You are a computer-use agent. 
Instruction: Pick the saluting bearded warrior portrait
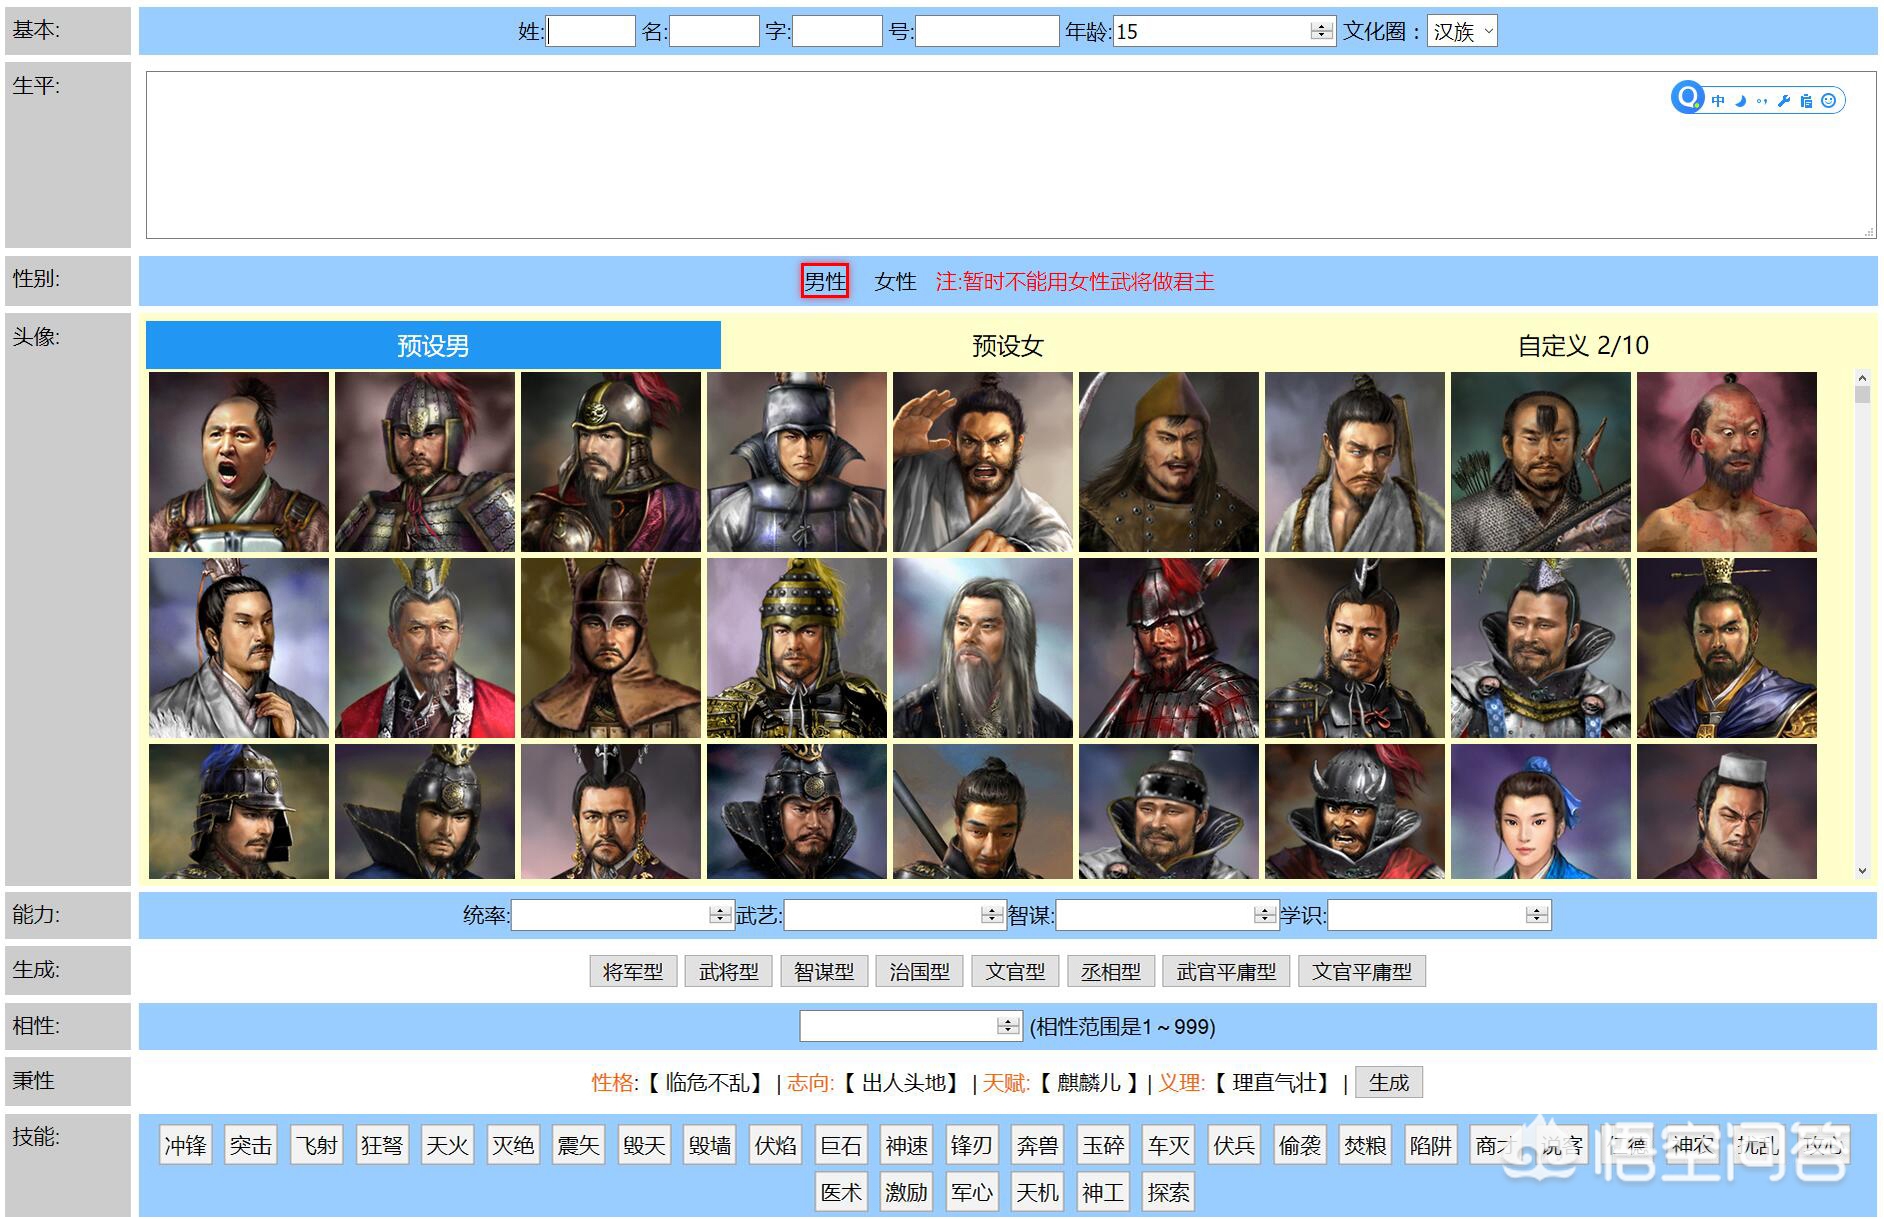click(983, 462)
